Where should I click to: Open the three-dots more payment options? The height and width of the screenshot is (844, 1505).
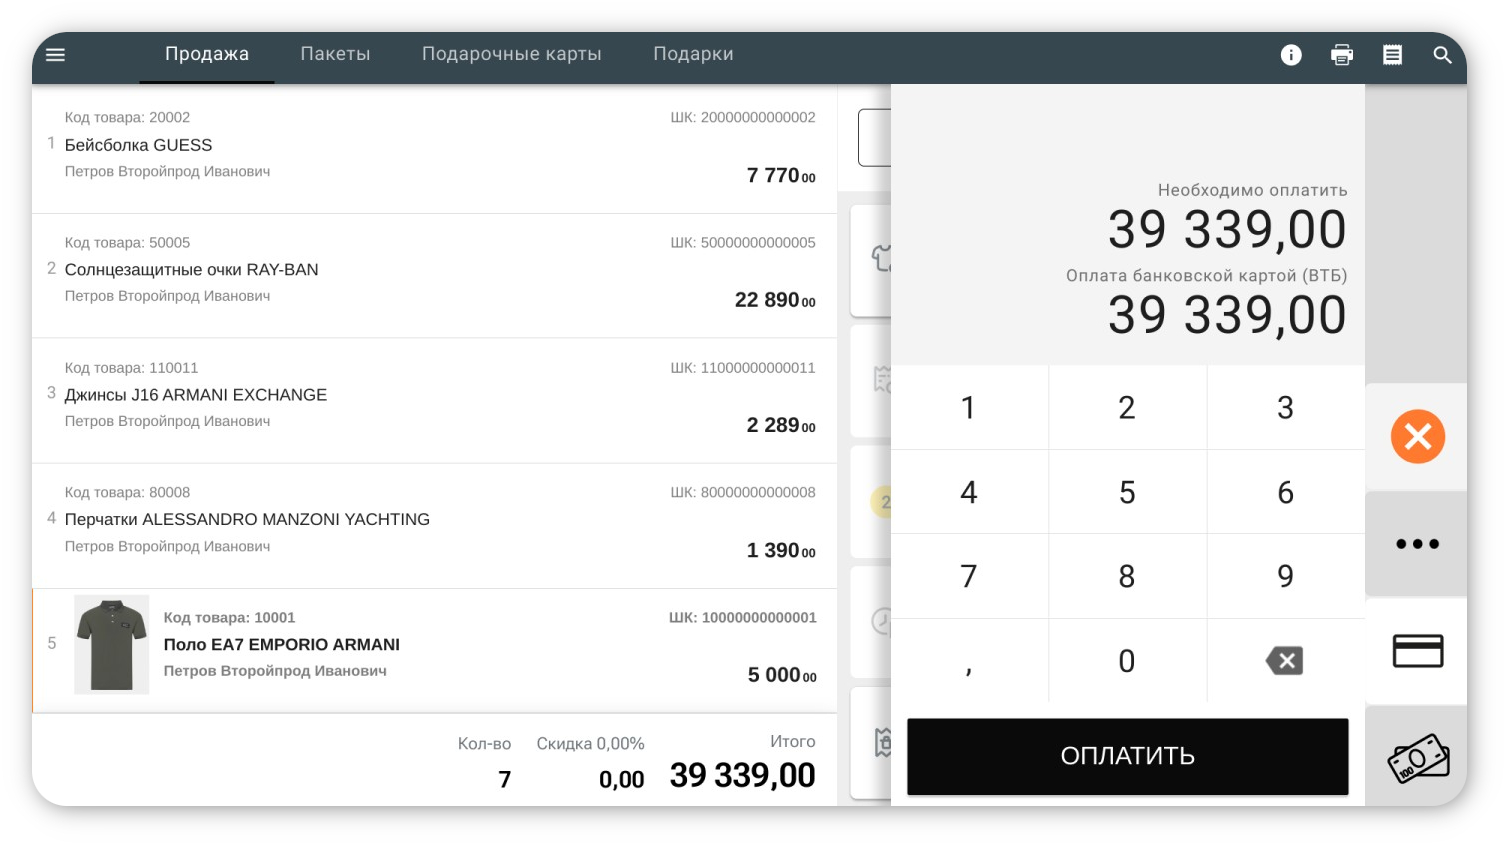tap(1417, 544)
